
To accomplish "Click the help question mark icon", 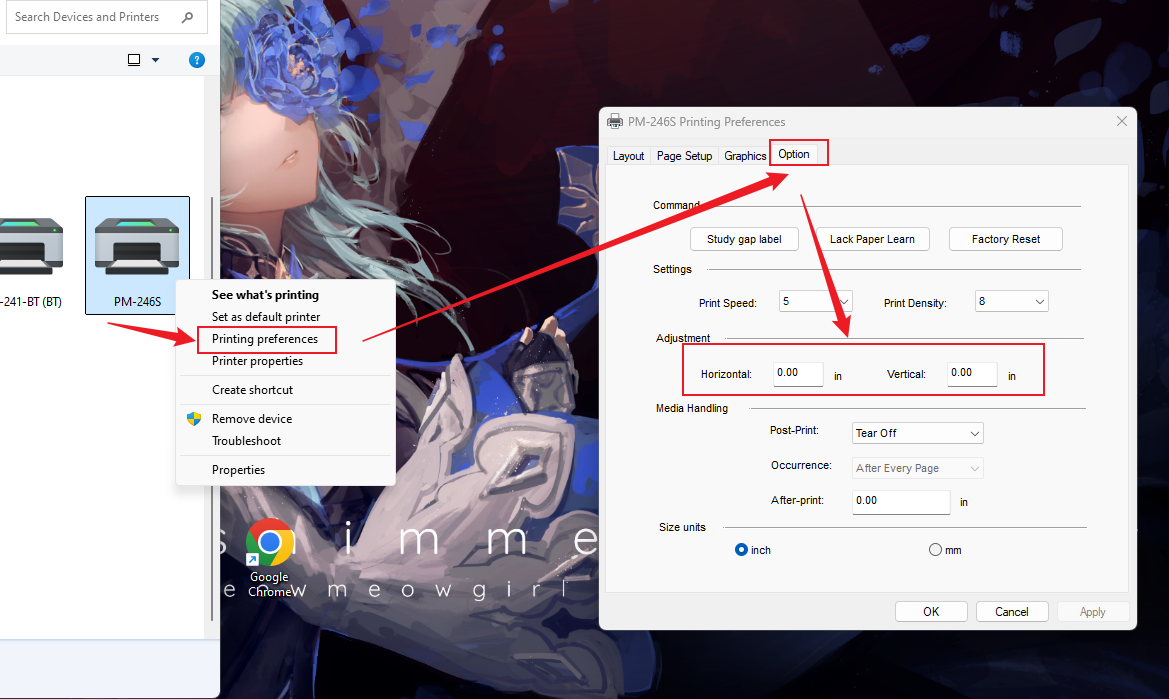I will (x=197, y=60).
